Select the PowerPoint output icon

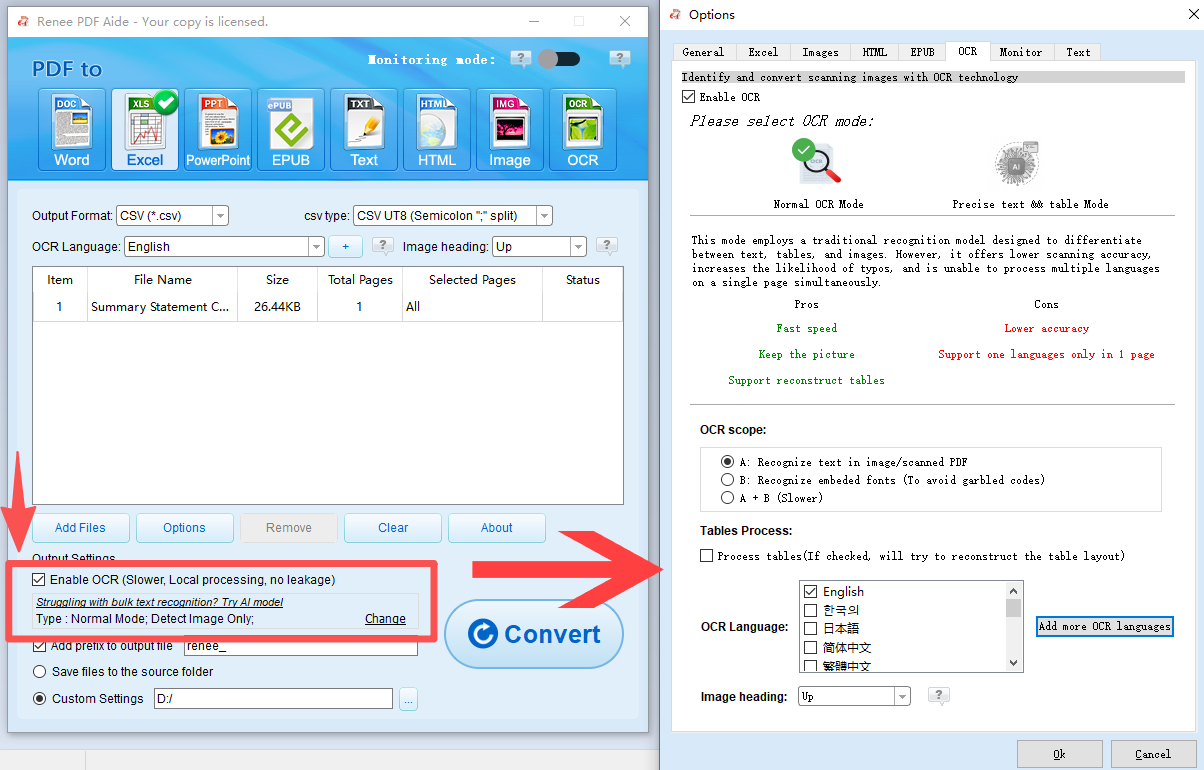tap(217, 128)
